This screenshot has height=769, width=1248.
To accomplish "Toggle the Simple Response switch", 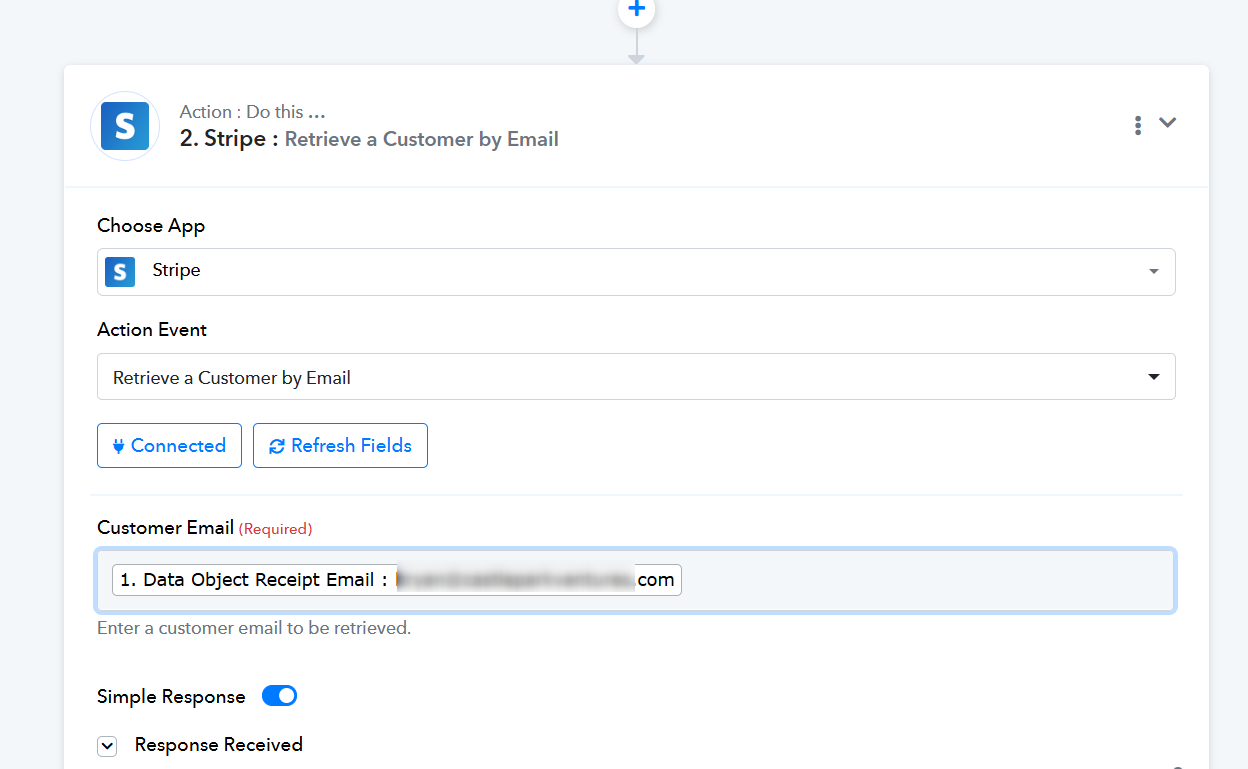I will point(280,696).
